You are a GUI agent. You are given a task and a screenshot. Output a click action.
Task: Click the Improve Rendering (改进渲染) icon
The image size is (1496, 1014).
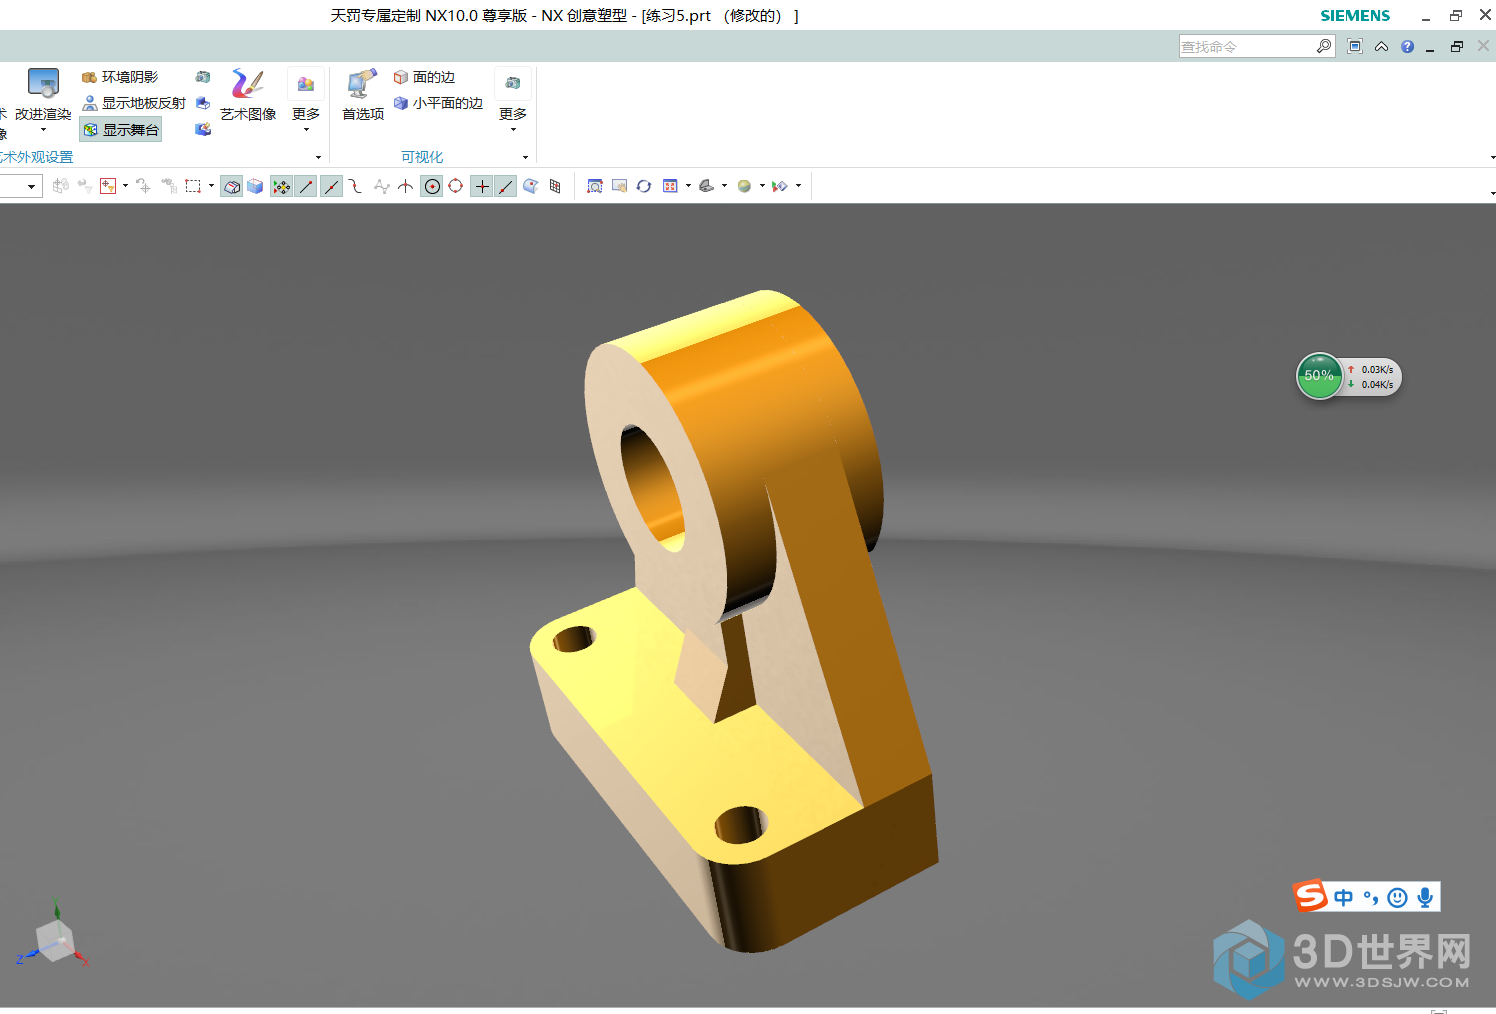(x=43, y=83)
